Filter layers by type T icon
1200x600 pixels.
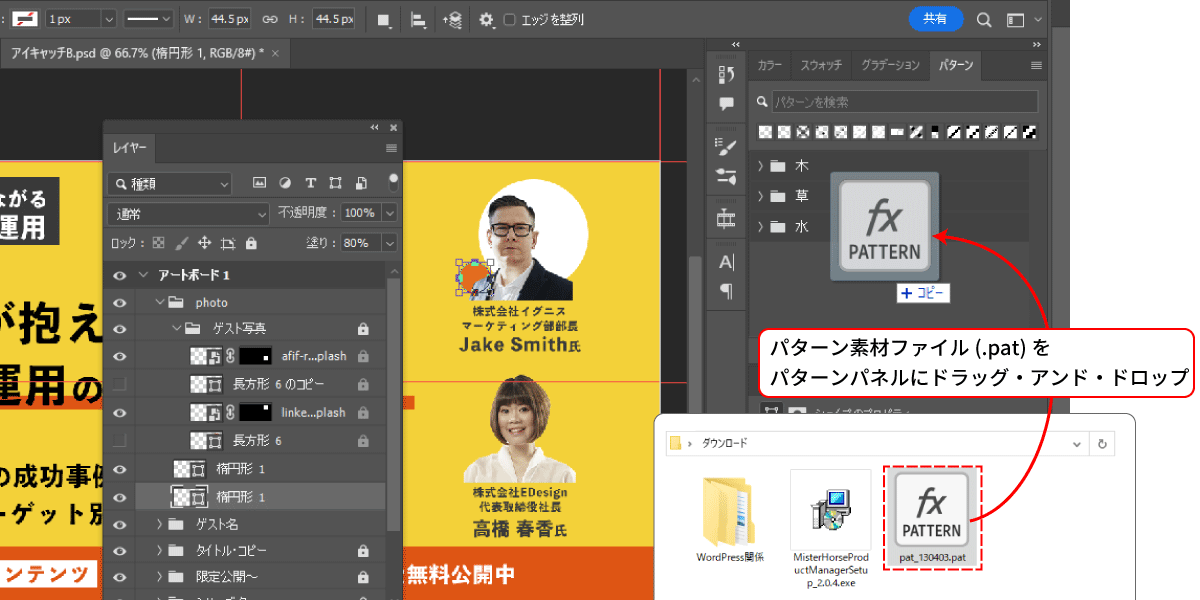310,183
